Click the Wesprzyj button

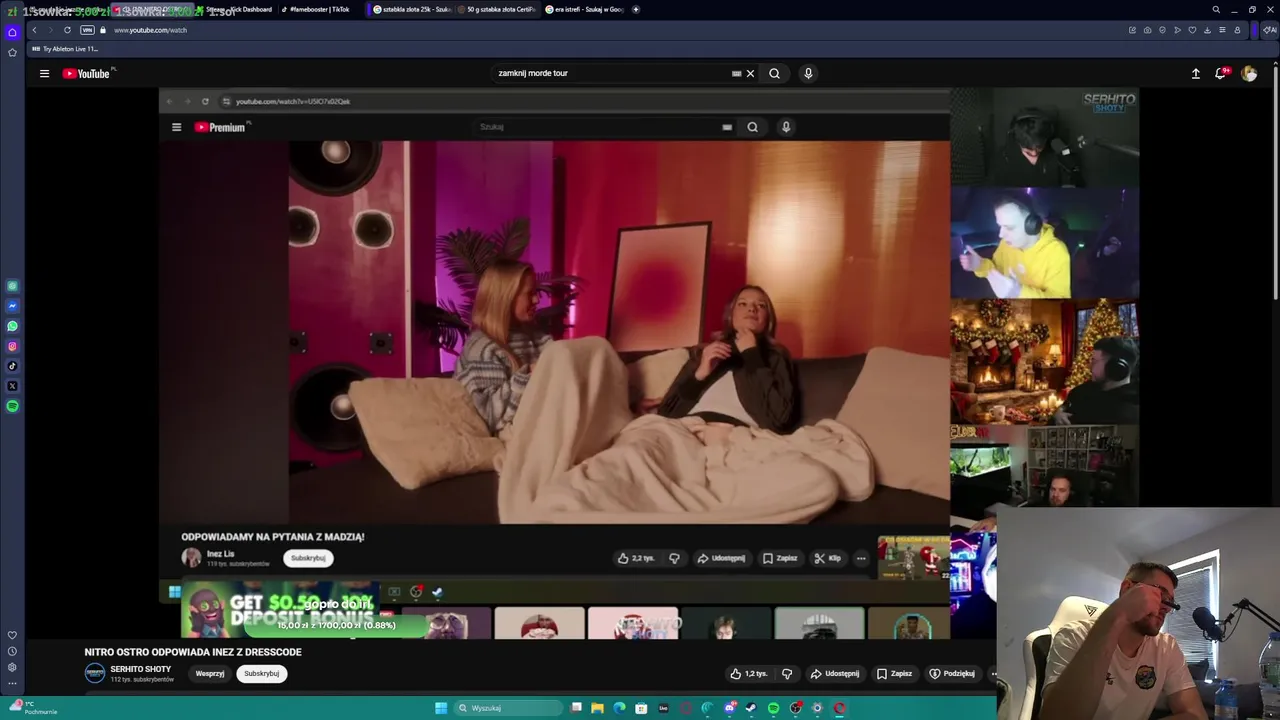point(210,673)
